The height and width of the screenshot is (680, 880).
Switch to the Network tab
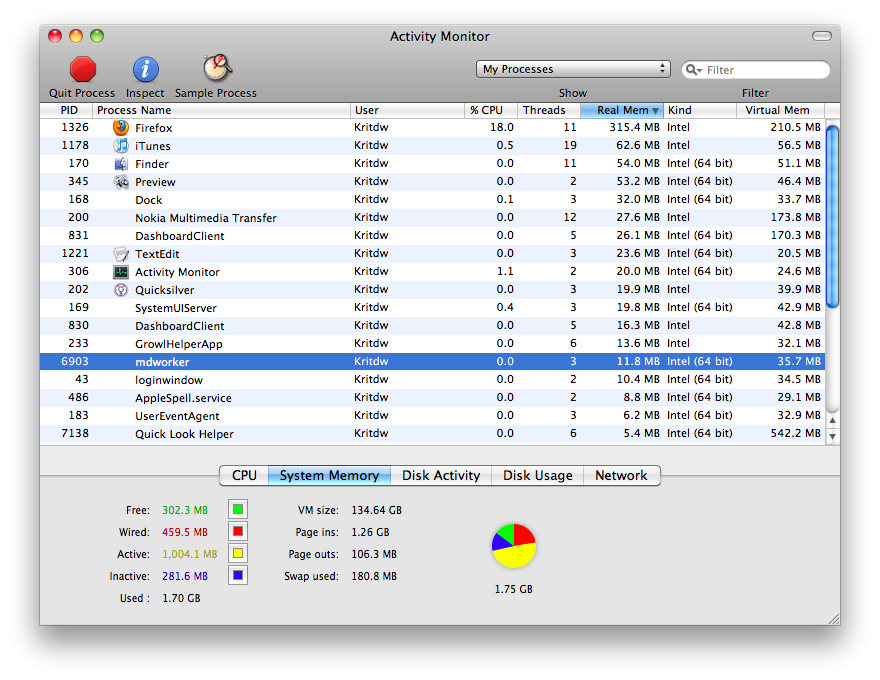tap(621, 475)
